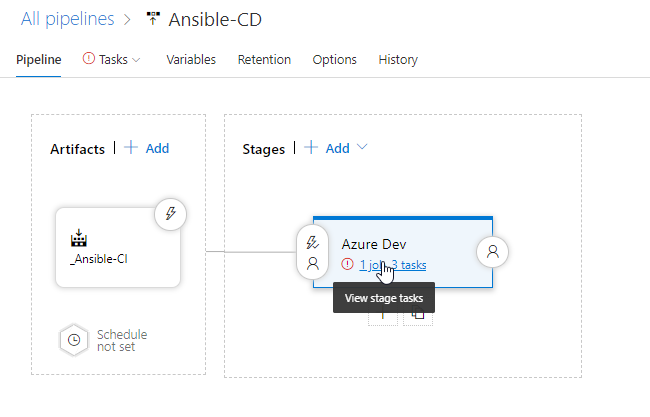
Task: Open post-deployment conditions person icon on Azure Dev
Action: tap(492, 252)
